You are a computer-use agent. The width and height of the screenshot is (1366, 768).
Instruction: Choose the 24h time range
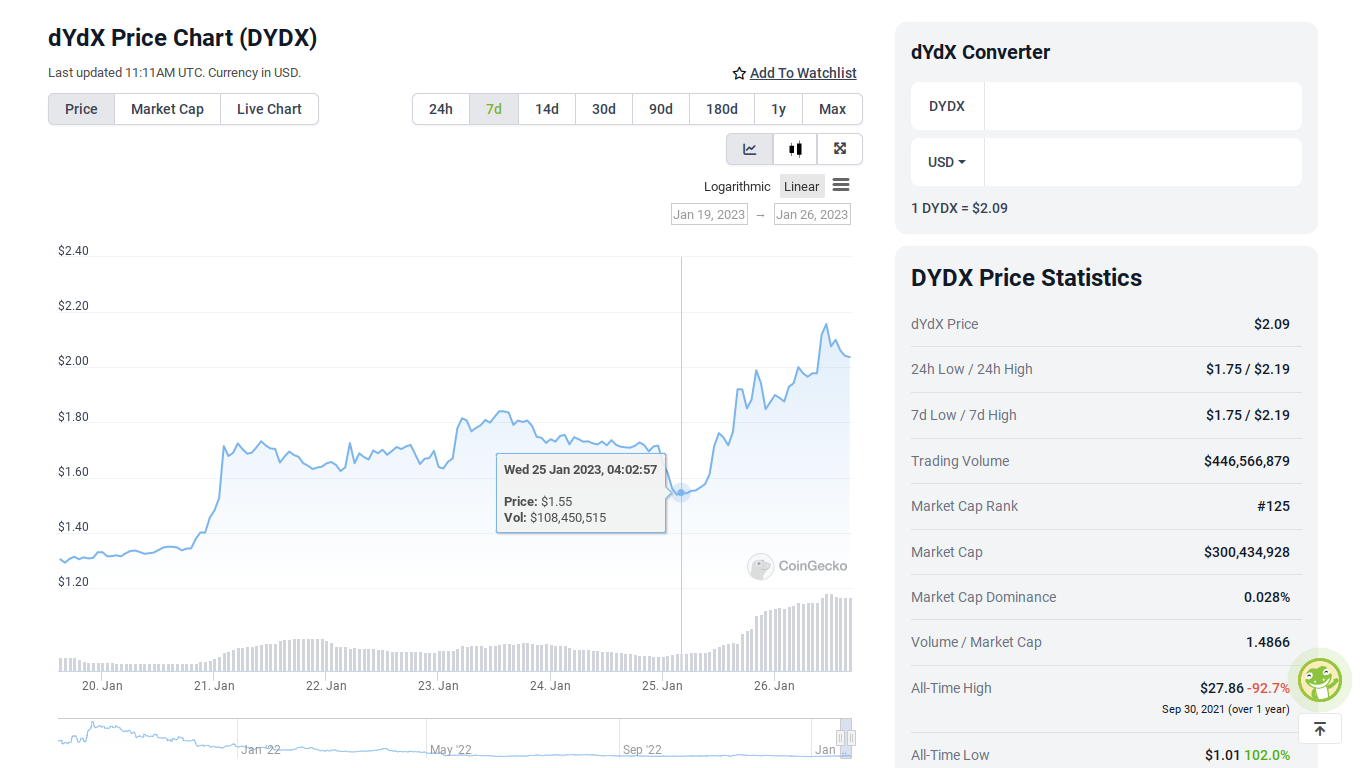click(441, 109)
